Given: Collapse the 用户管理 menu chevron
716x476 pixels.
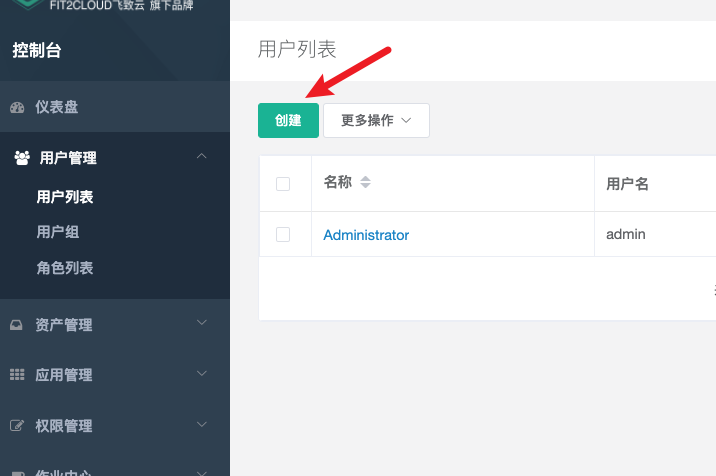Looking at the screenshot, I should tap(201, 156).
